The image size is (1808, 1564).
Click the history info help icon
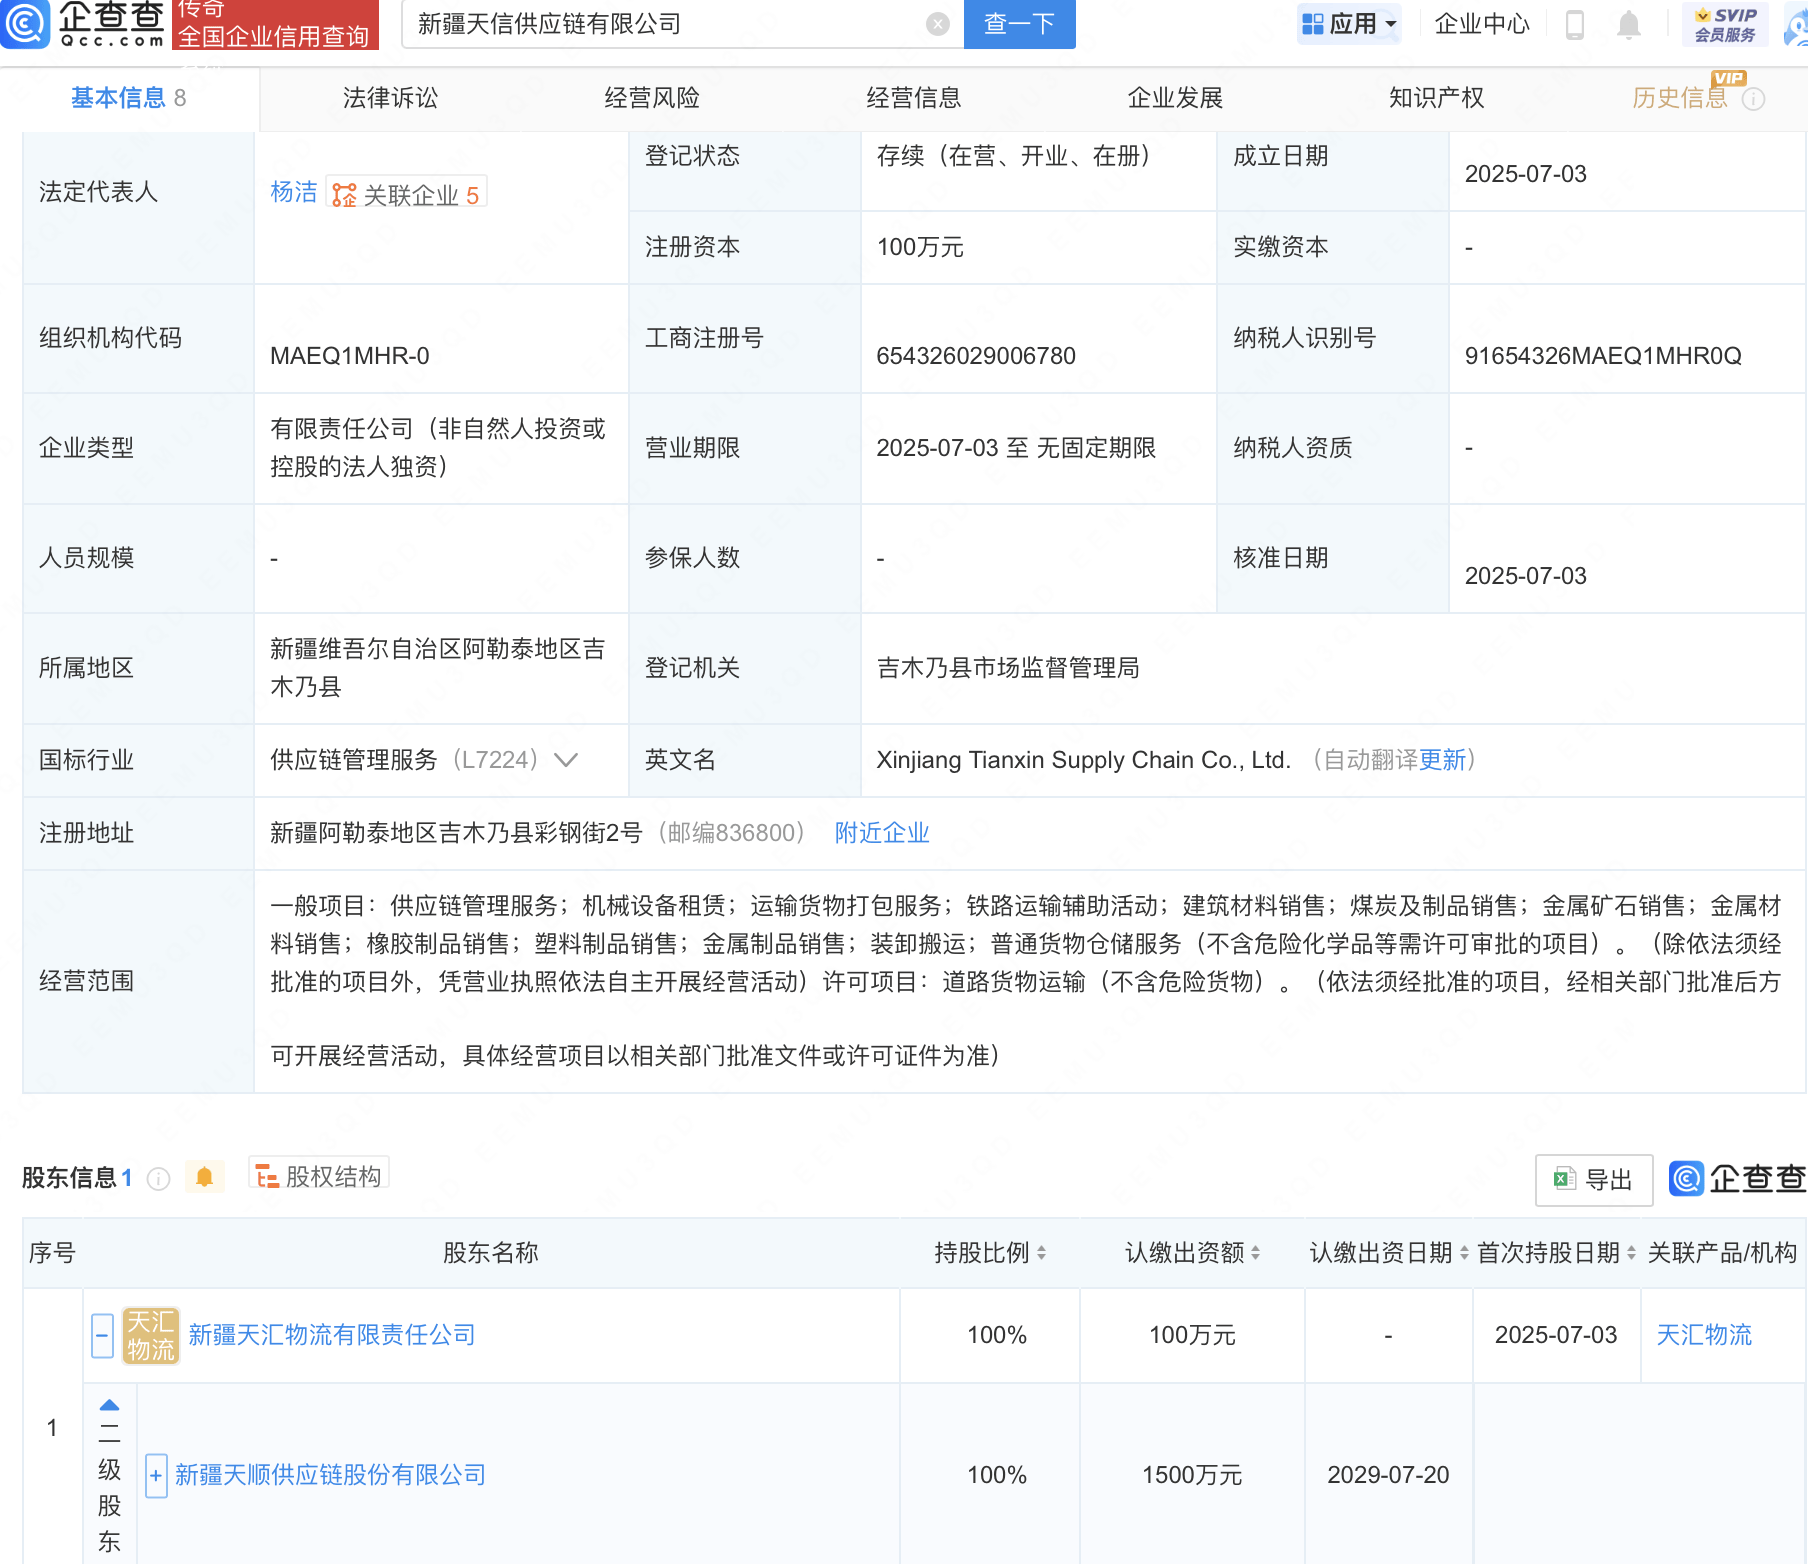pos(1753,99)
